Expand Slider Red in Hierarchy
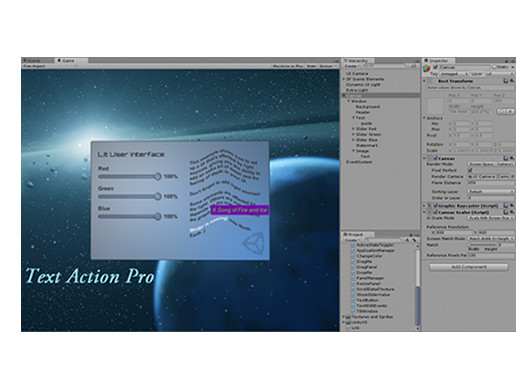This screenshot has width=516, height=389. [x=353, y=129]
